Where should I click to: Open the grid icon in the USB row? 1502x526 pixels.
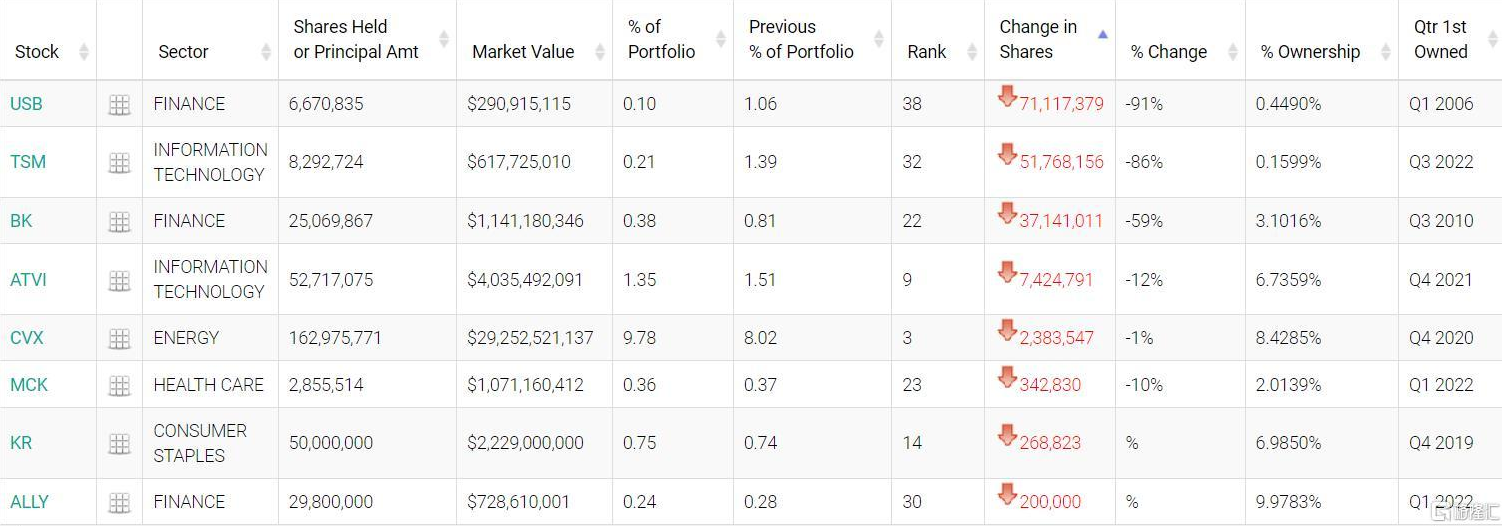coord(119,105)
